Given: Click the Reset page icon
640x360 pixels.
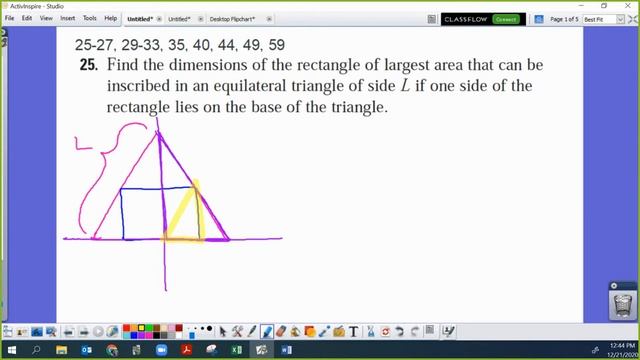Looking at the screenshot, I should click(385, 331).
